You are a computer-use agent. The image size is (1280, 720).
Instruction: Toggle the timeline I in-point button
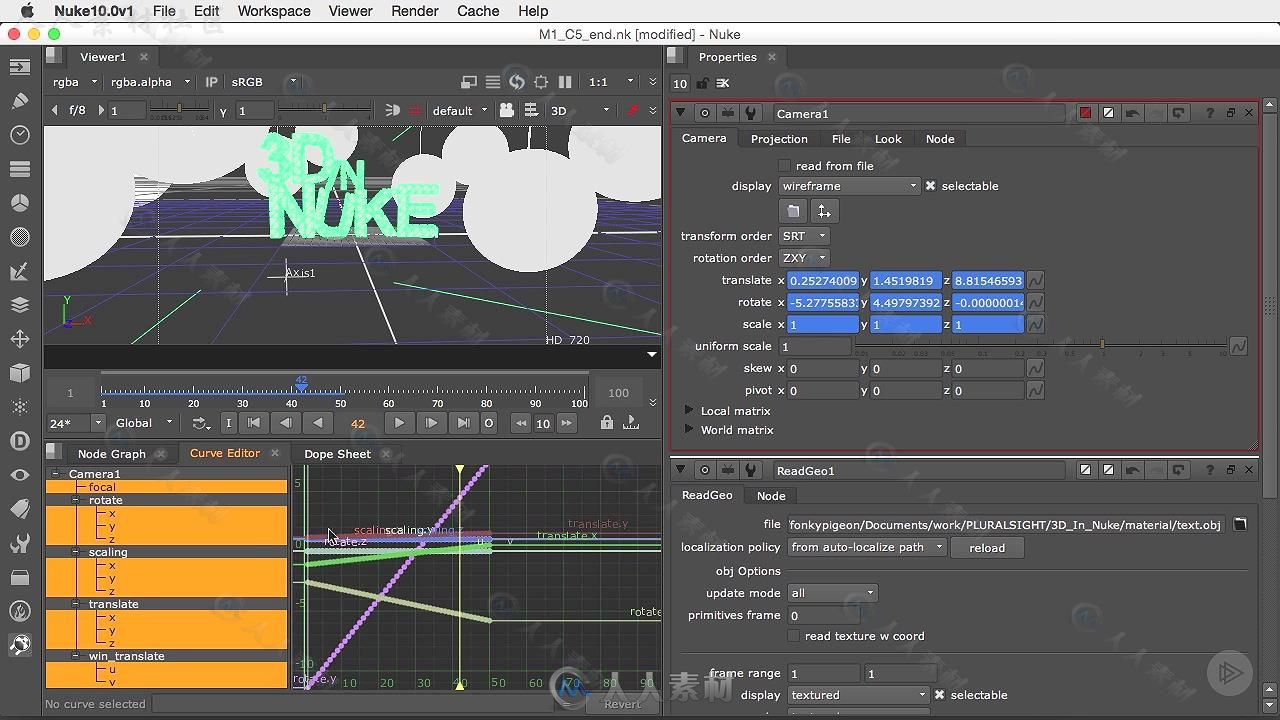coord(228,423)
